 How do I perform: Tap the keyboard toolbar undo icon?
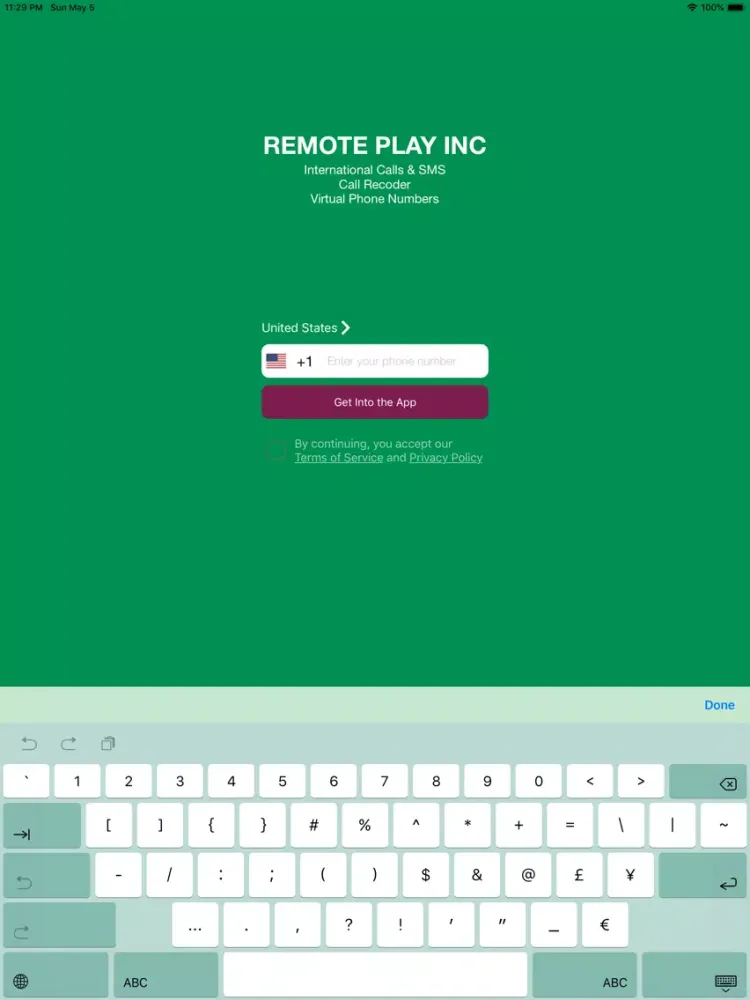(x=29, y=743)
